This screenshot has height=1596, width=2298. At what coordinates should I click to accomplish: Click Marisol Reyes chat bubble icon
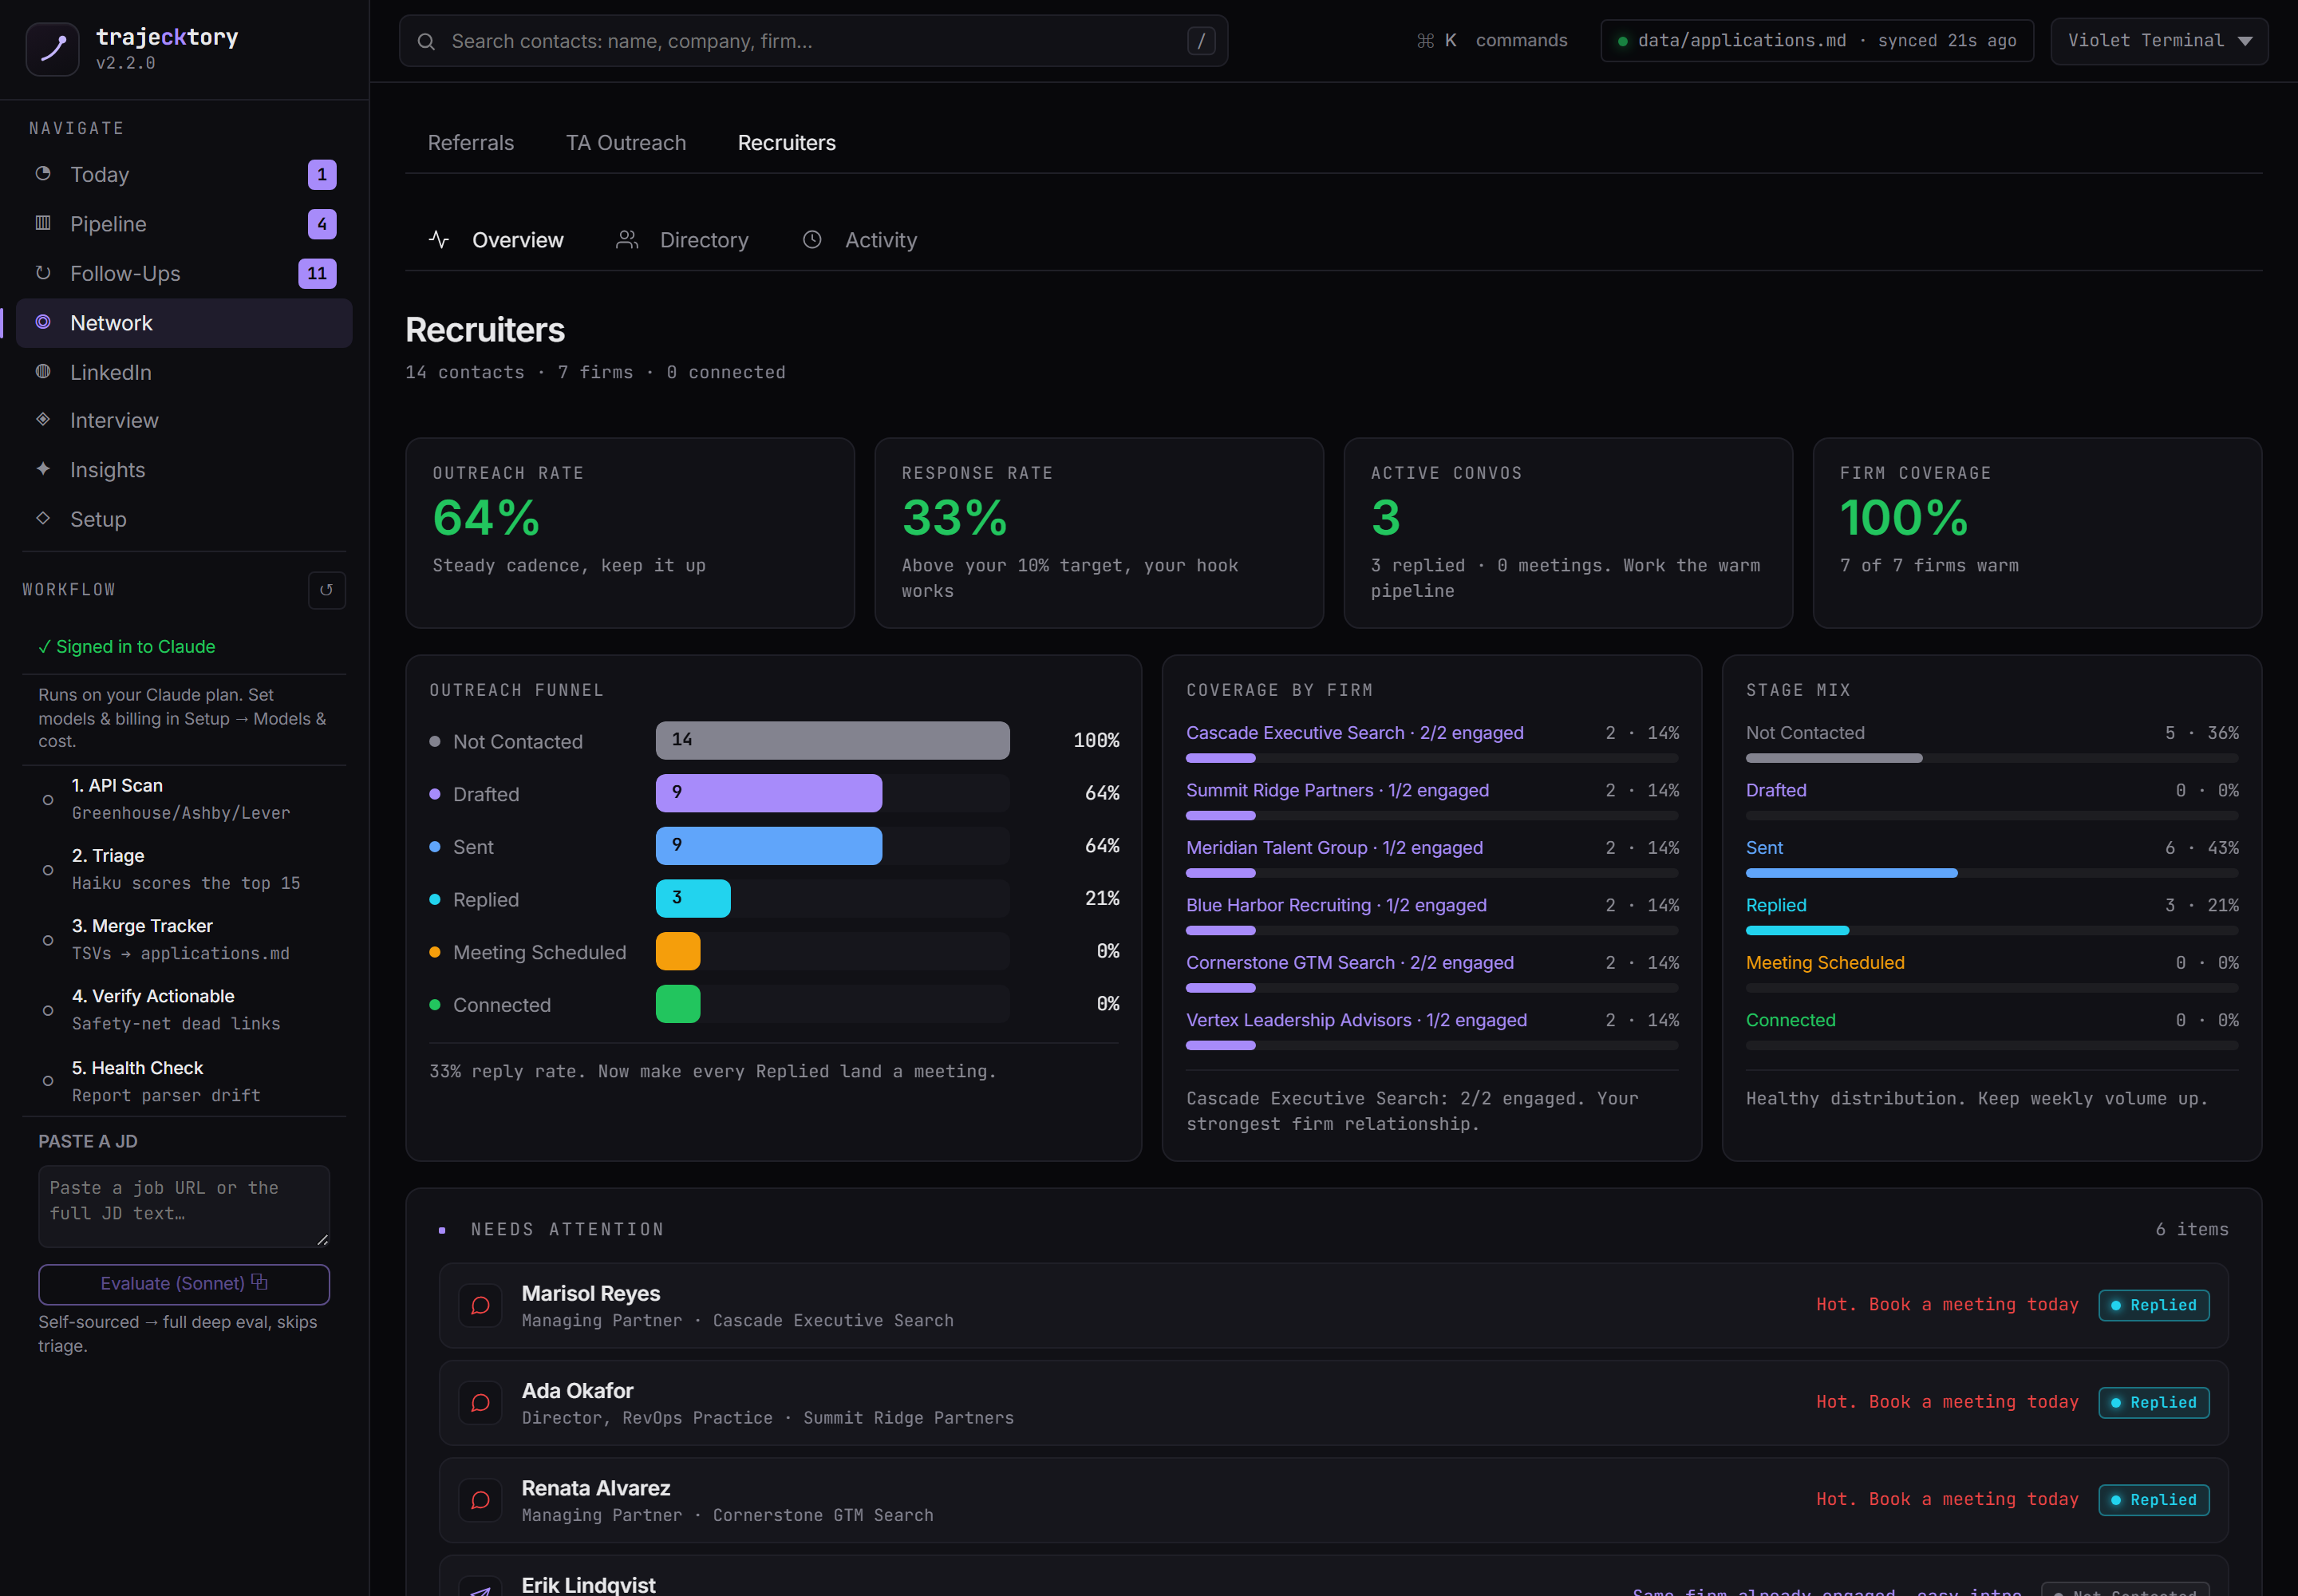point(480,1305)
